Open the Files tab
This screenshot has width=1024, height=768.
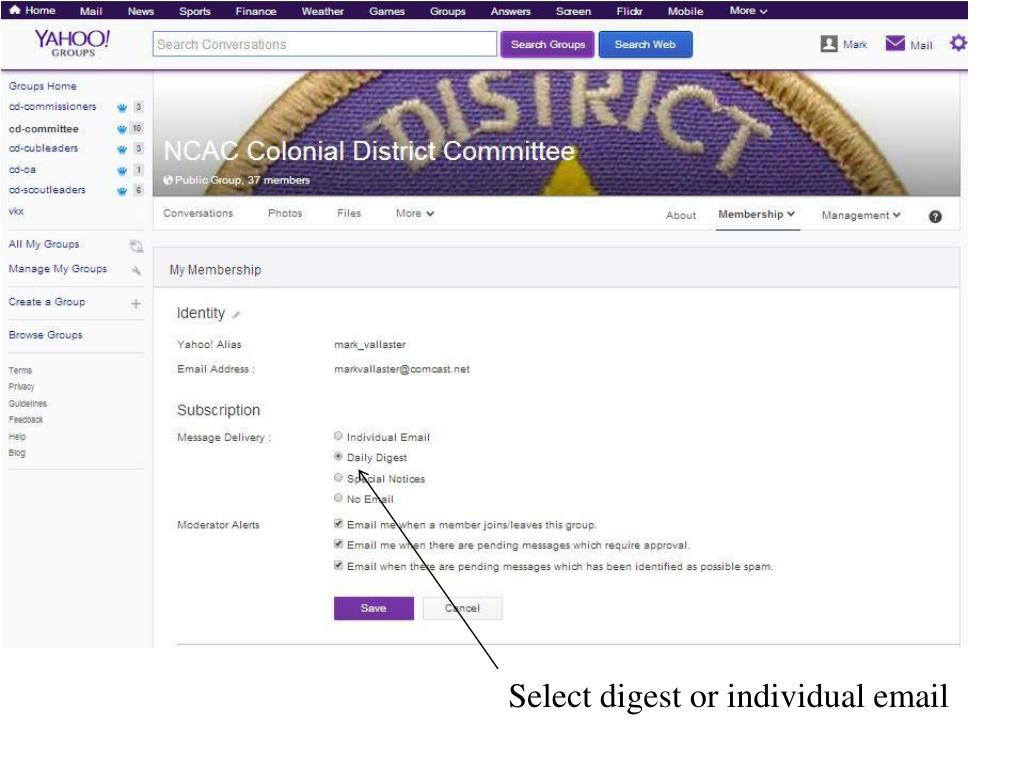click(349, 213)
